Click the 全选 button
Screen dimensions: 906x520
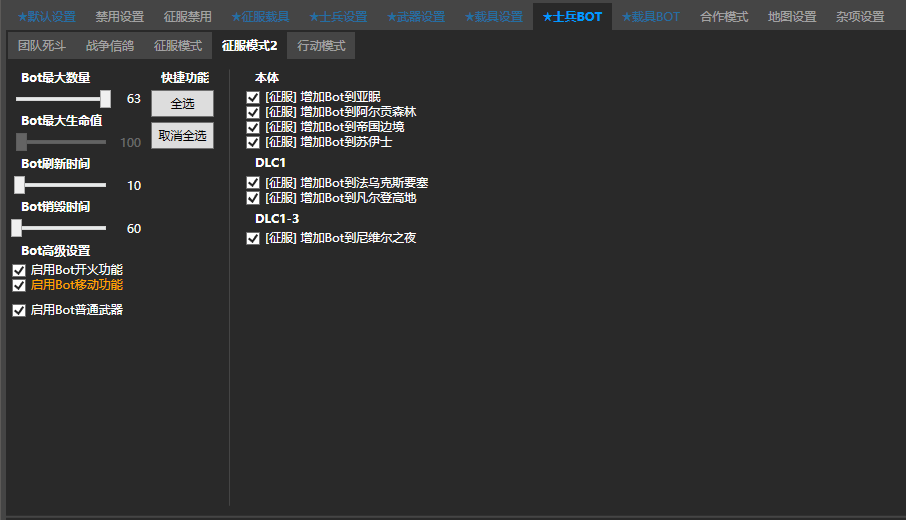(182, 104)
